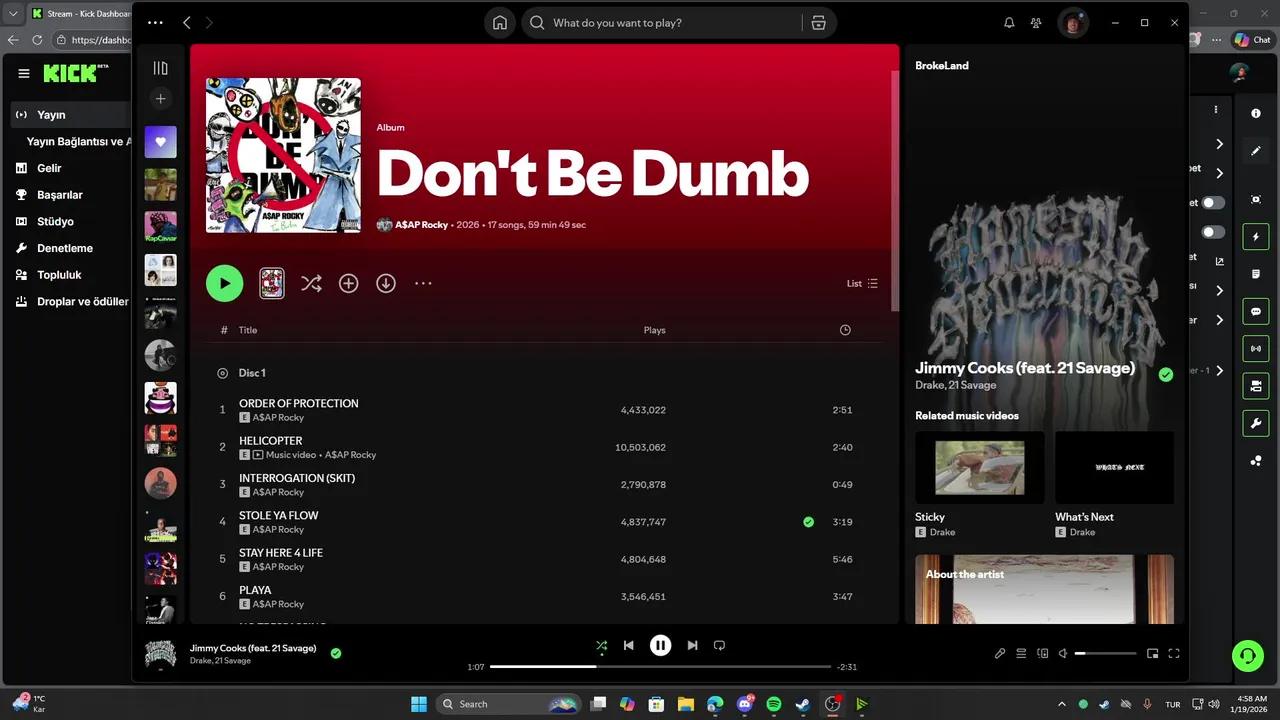Open the chat bubble icon in Kick sidebar
Screen dimensions: 1280x720
(x=1256, y=311)
